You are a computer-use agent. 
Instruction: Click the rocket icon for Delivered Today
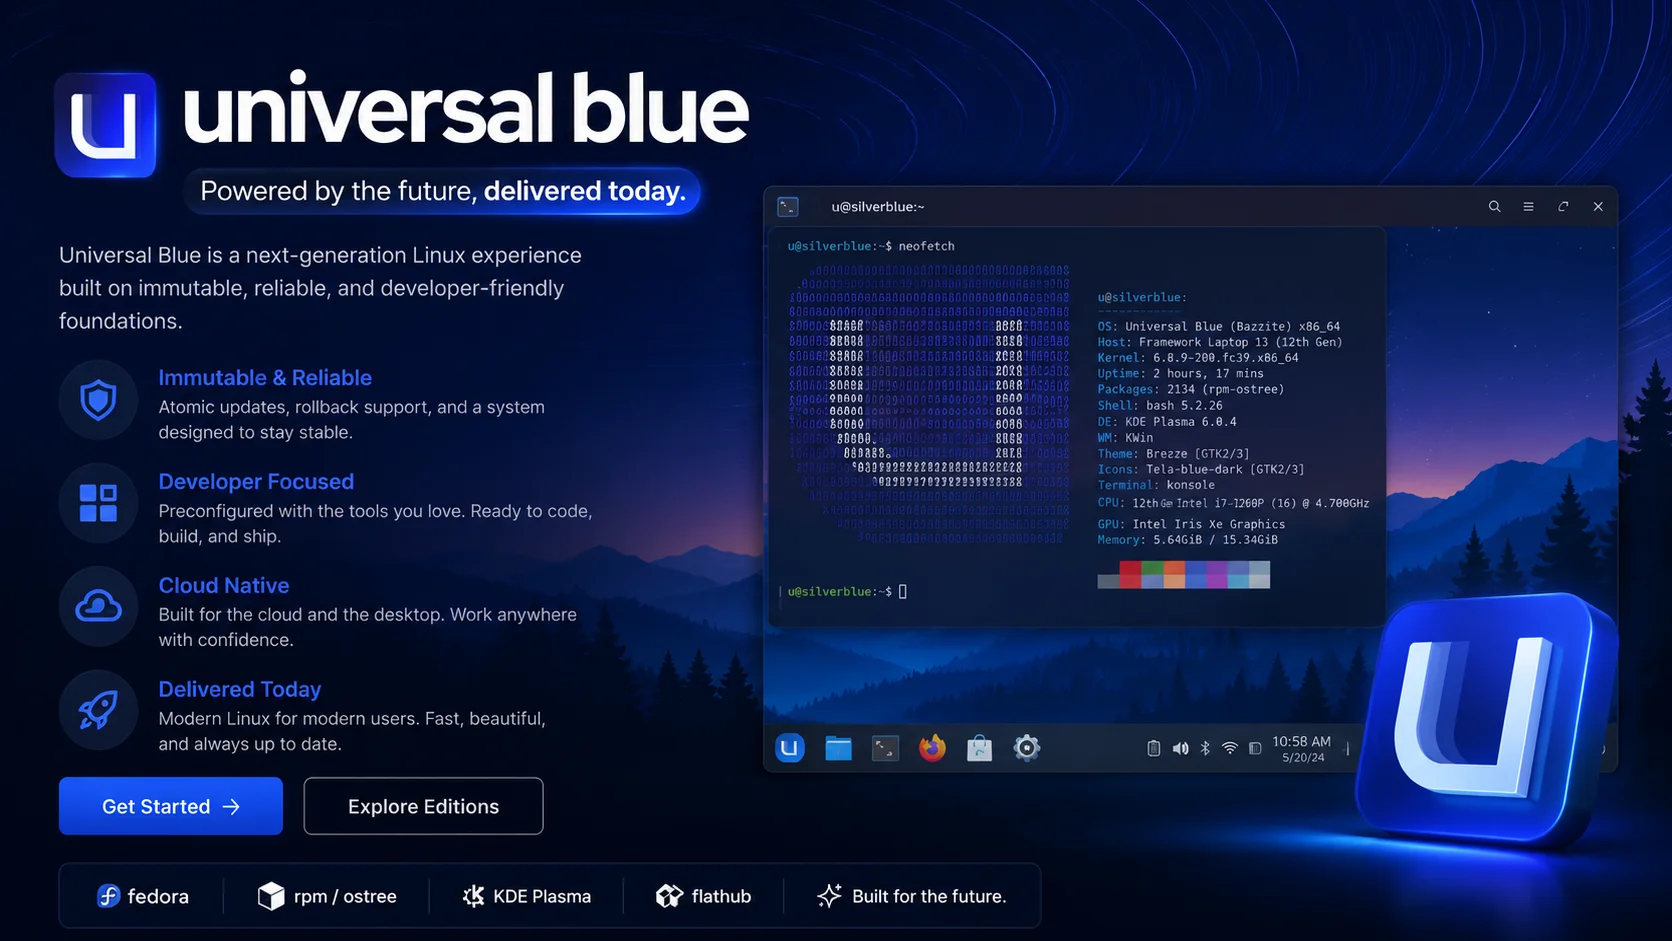[98, 711]
